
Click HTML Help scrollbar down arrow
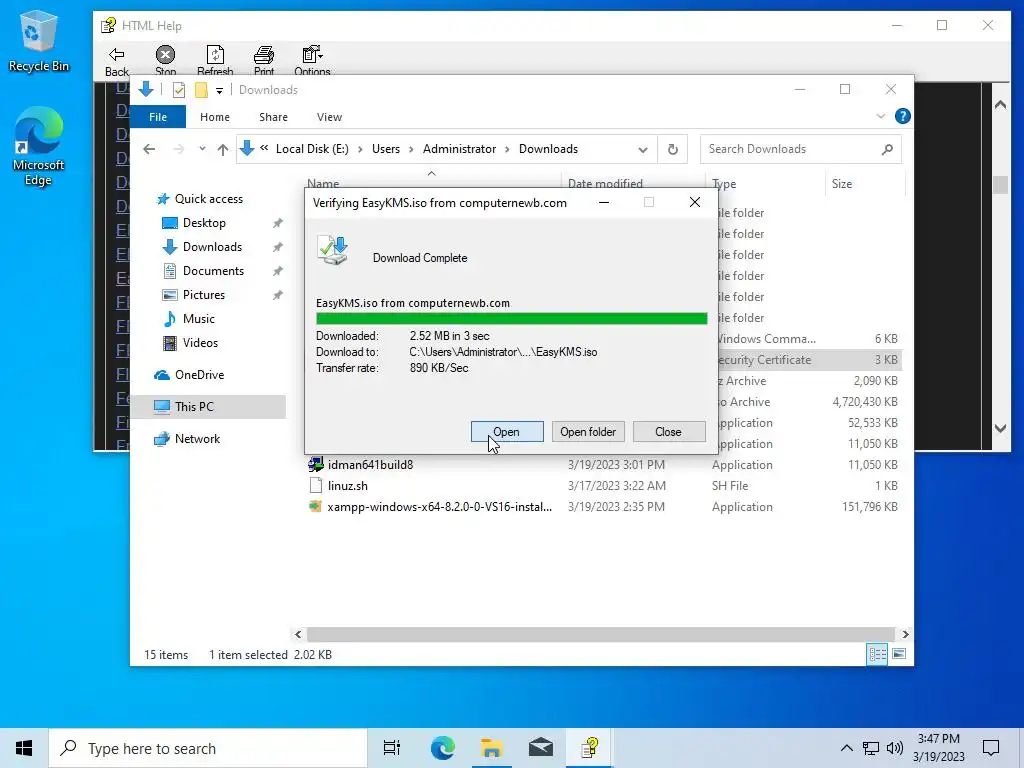(x=1000, y=429)
